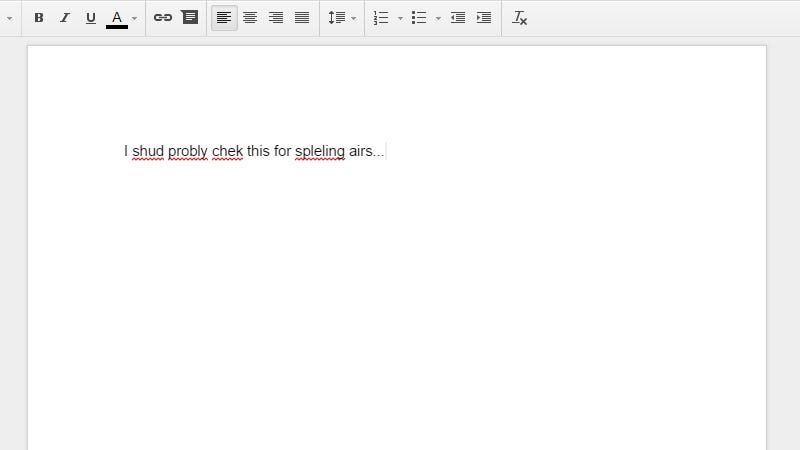Expand line spacing dropdown arrow
The height and width of the screenshot is (450, 800).
354,18
